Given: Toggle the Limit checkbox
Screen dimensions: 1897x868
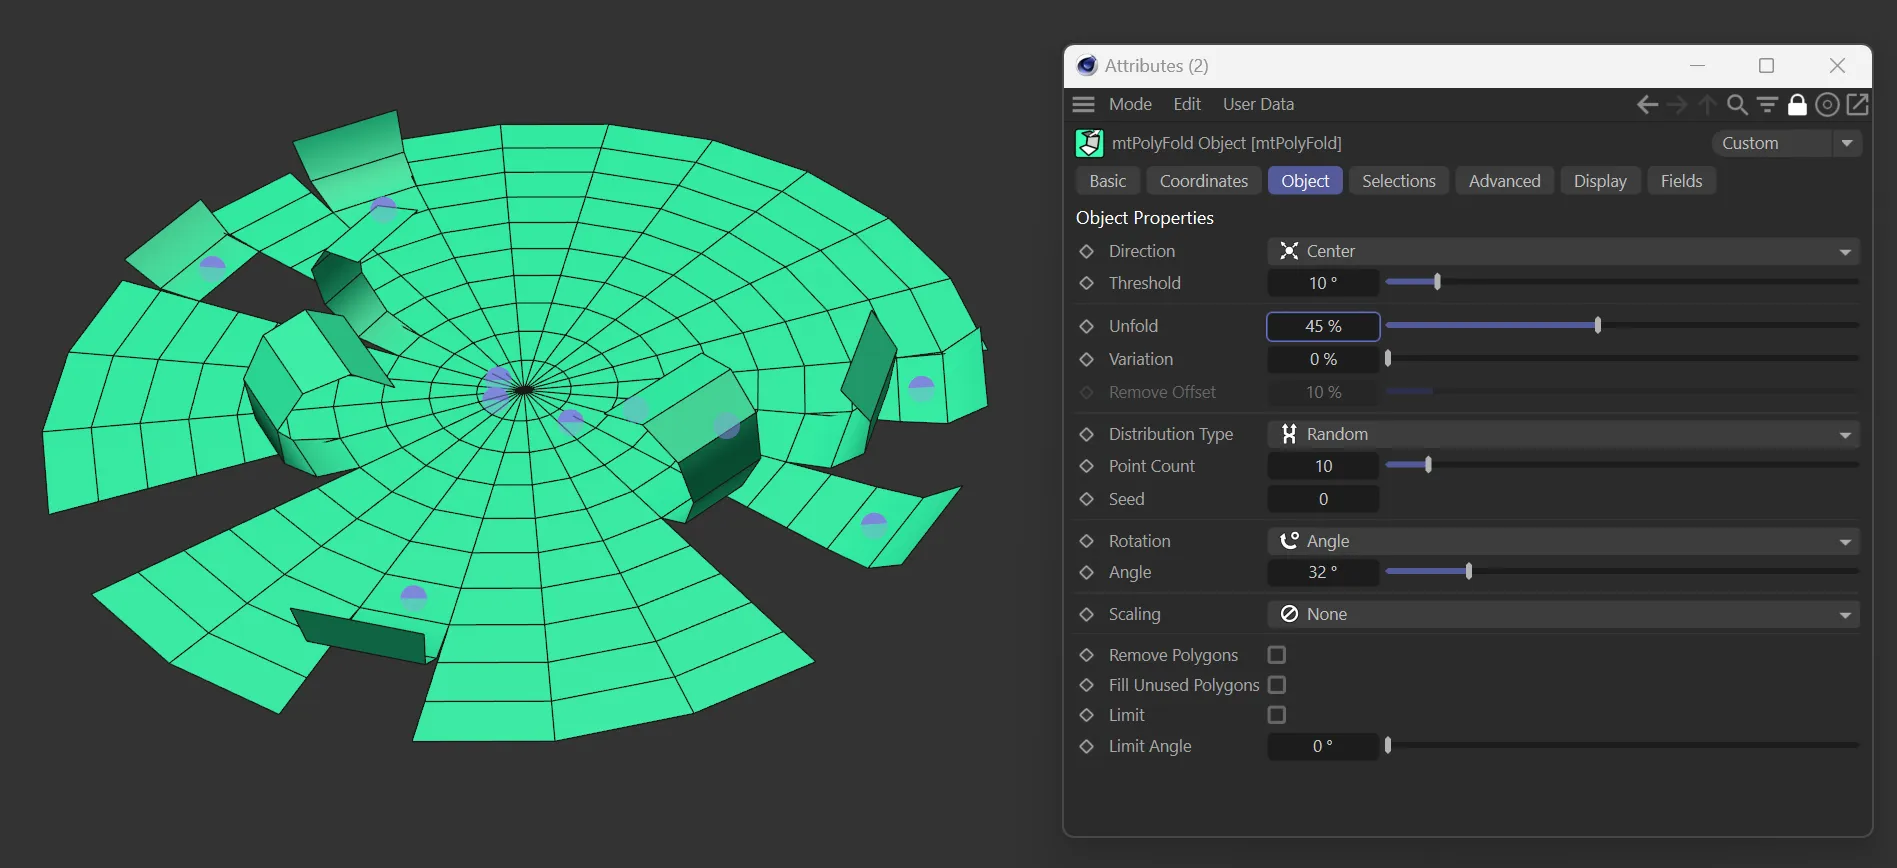Looking at the screenshot, I should pos(1277,715).
